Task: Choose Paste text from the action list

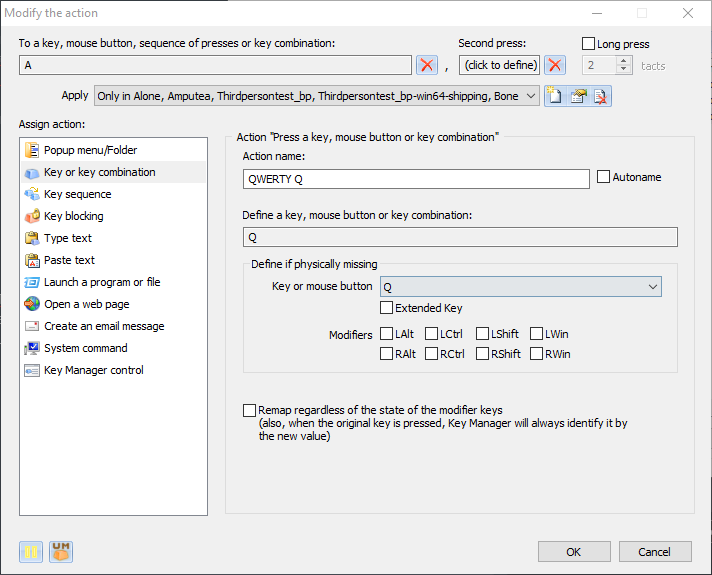Action: coord(70,260)
